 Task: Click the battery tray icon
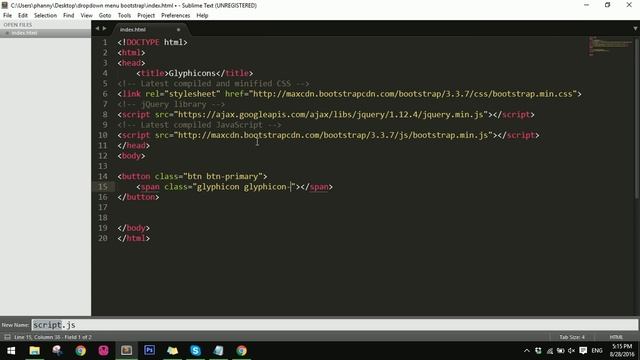(560, 351)
